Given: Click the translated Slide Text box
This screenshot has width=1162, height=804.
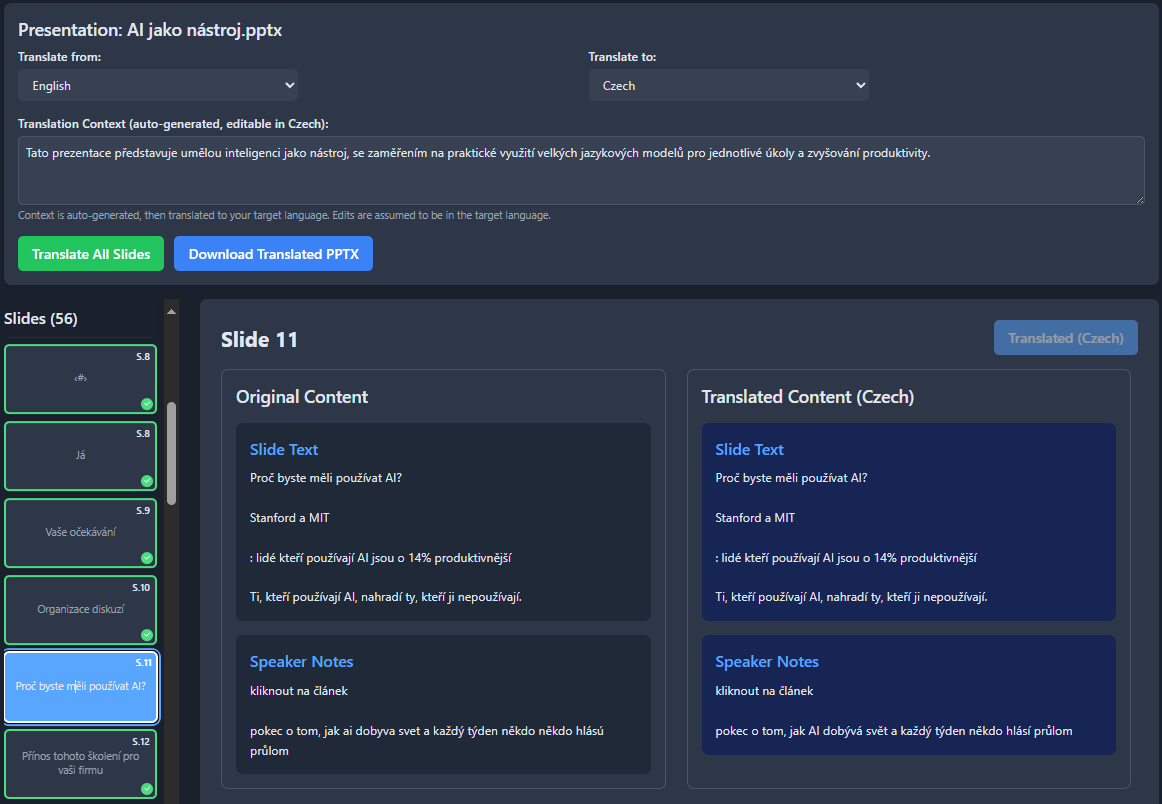Looking at the screenshot, I should [908, 522].
